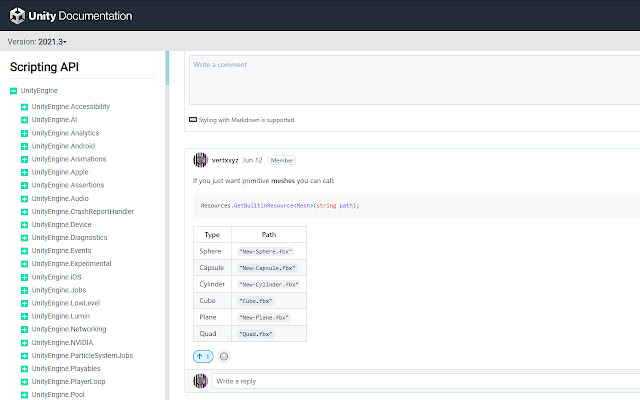
Task: Expand UnityEngine.CrashReportHandler node
Action: 24,211
